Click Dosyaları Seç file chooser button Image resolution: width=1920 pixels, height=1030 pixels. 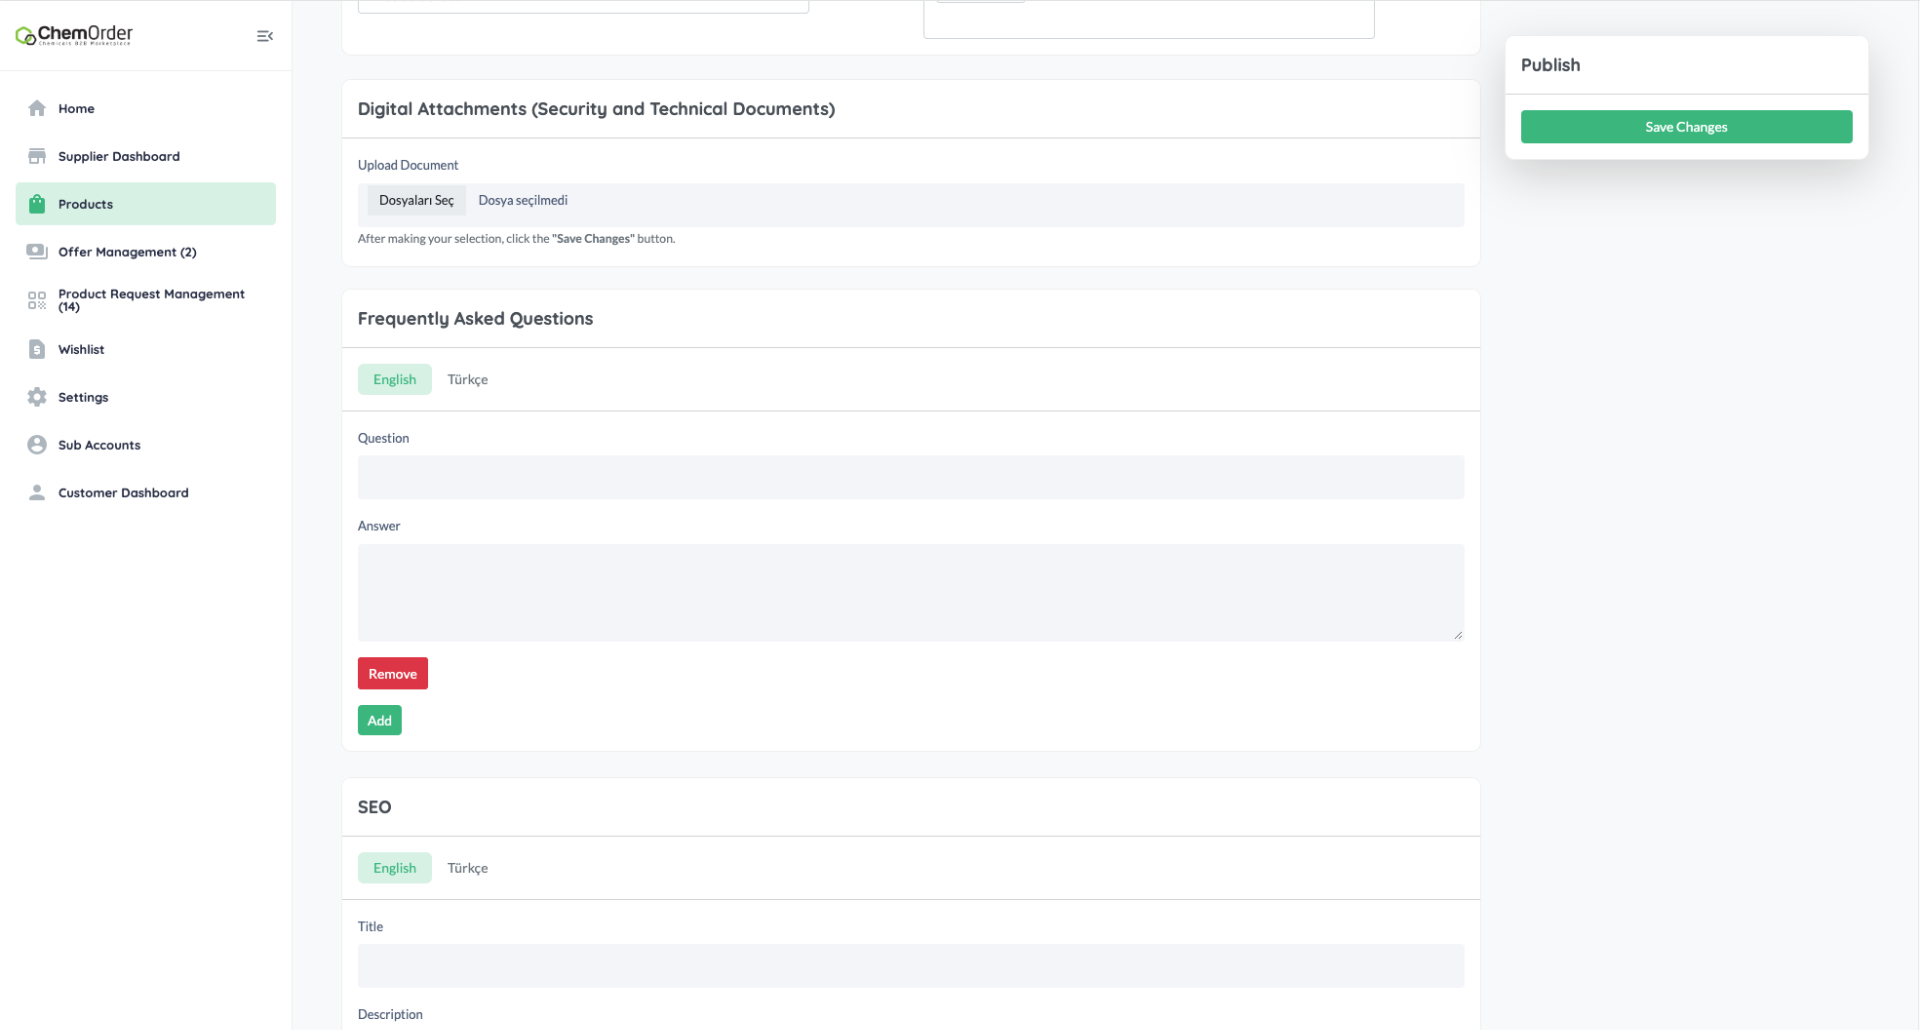pos(416,200)
